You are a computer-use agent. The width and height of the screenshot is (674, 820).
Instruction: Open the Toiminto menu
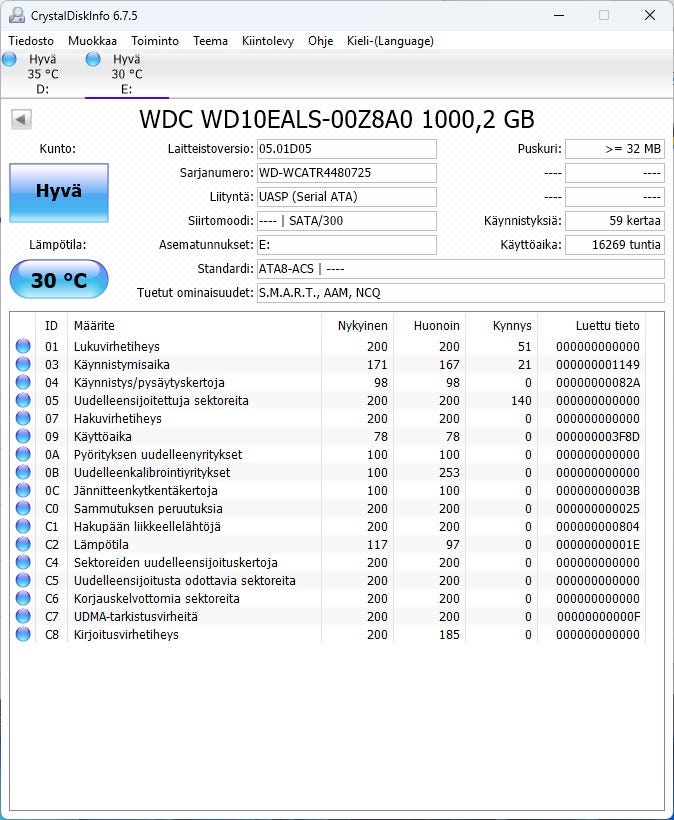(x=155, y=41)
